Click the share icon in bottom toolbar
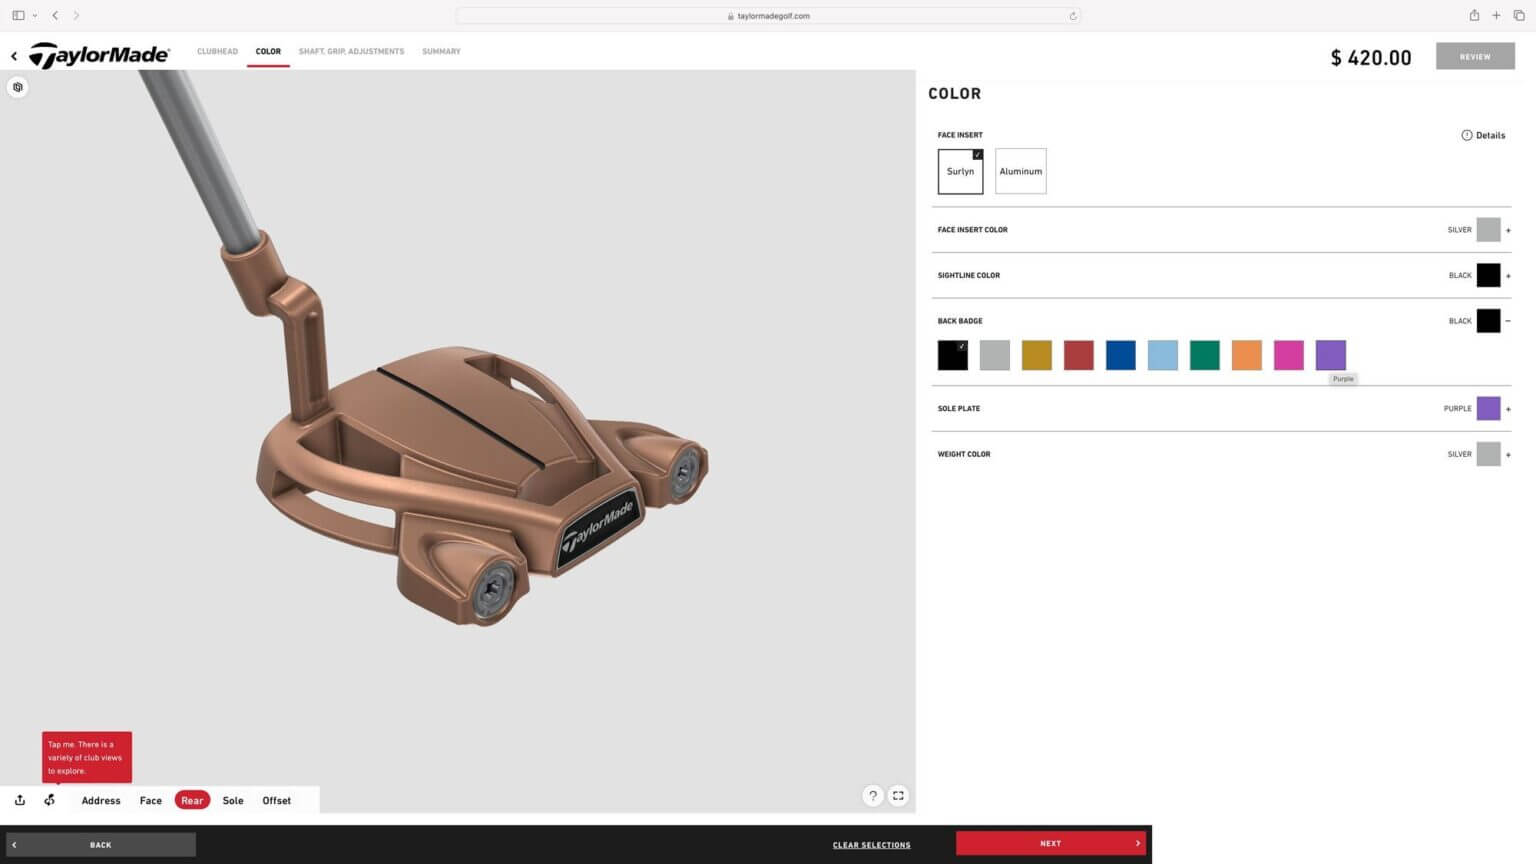Image resolution: width=1536 pixels, height=864 pixels. coord(20,800)
